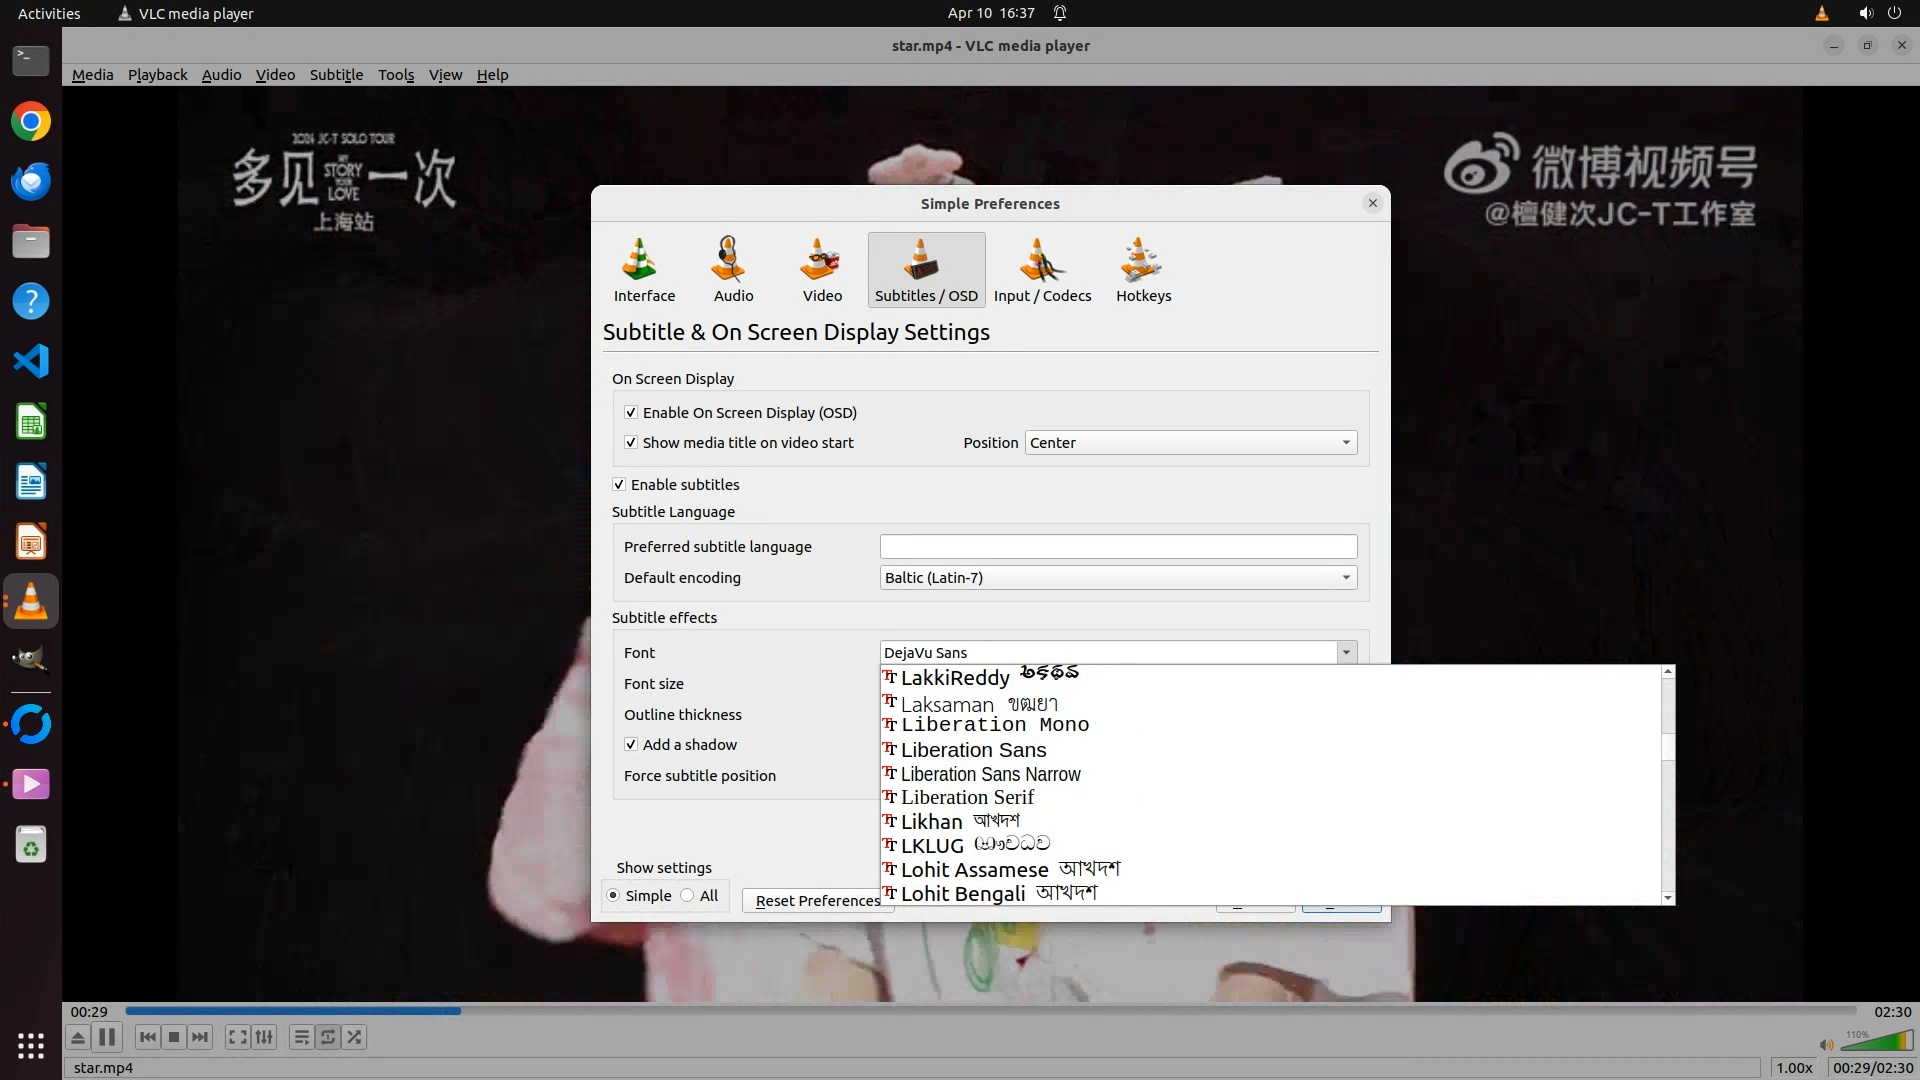Toggle fullscreen video mode
Image resolution: width=1920 pixels, height=1080 pixels.
pos(237,1037)
